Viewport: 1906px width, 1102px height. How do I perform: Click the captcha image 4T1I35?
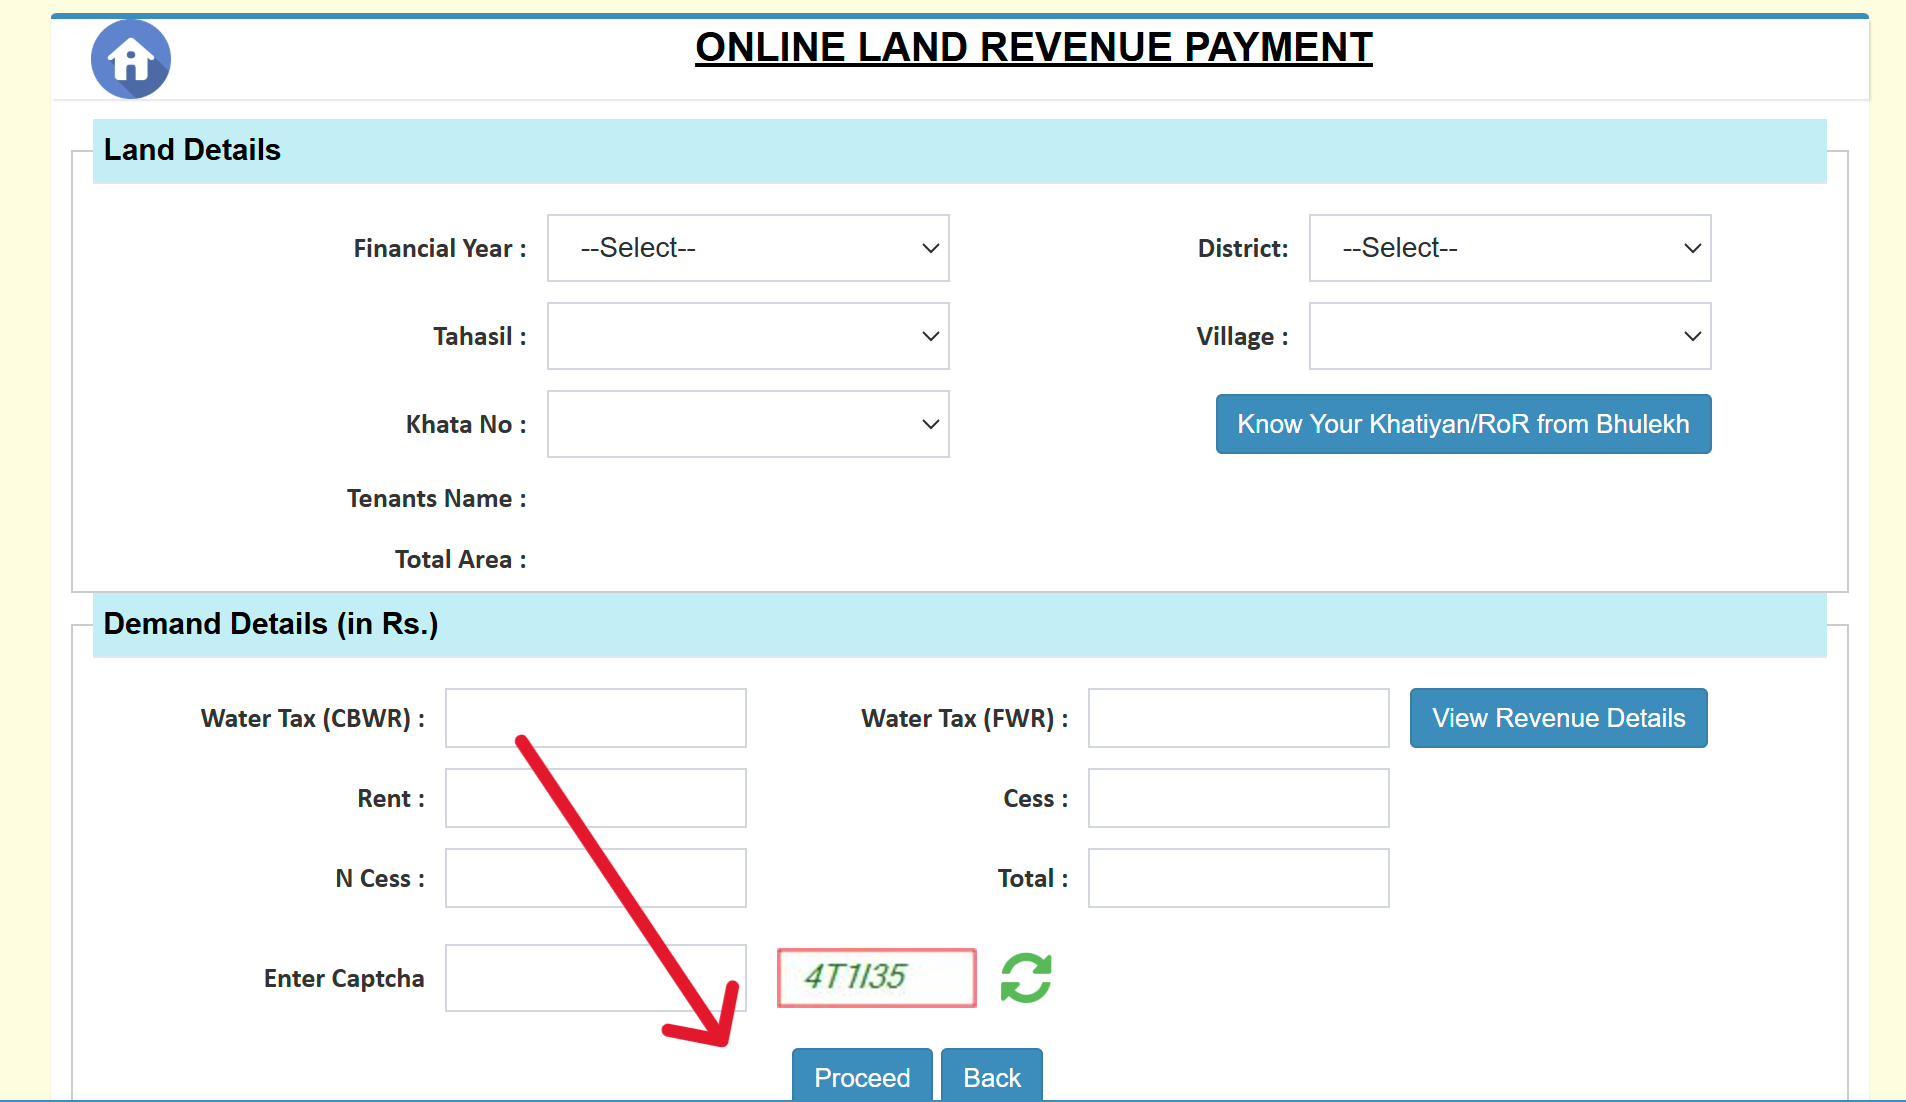point(877,977)
